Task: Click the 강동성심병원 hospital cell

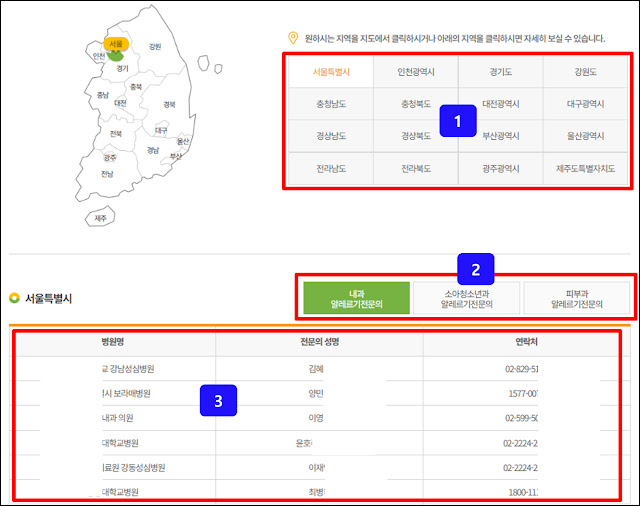Action: [x=134, y=468]
